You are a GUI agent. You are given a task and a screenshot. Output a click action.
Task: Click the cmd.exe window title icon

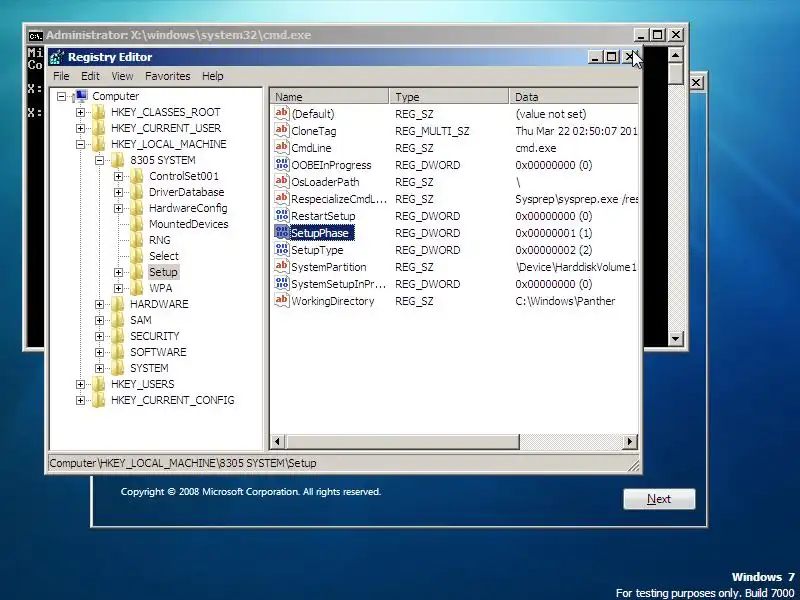point(35,35)
